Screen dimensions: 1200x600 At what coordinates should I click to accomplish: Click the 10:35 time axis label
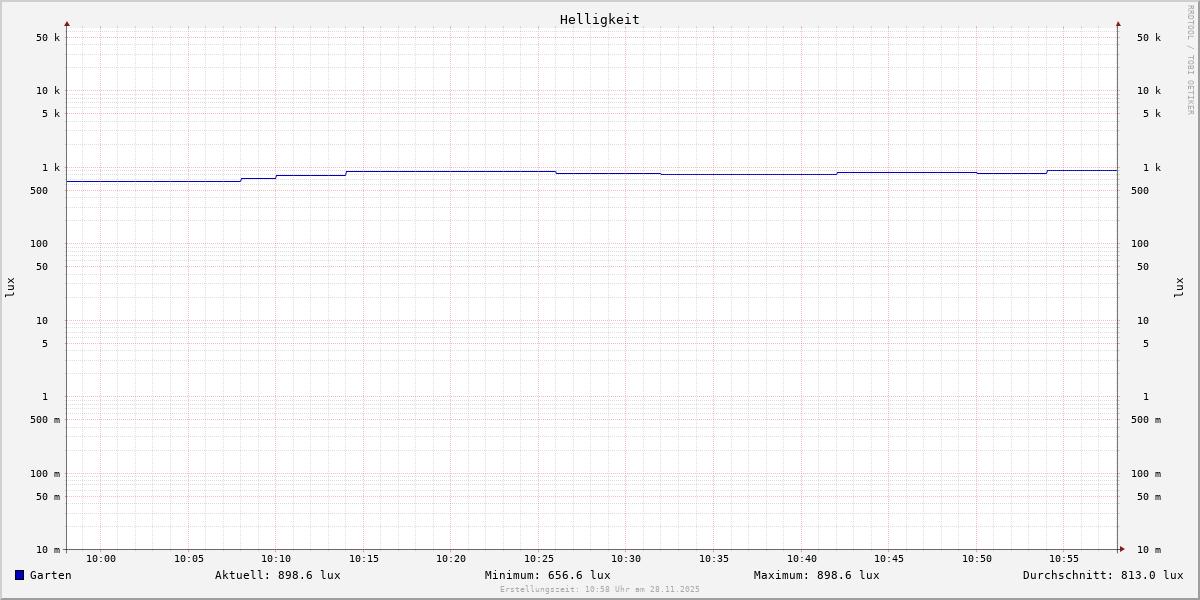click(x=714, y=559)
